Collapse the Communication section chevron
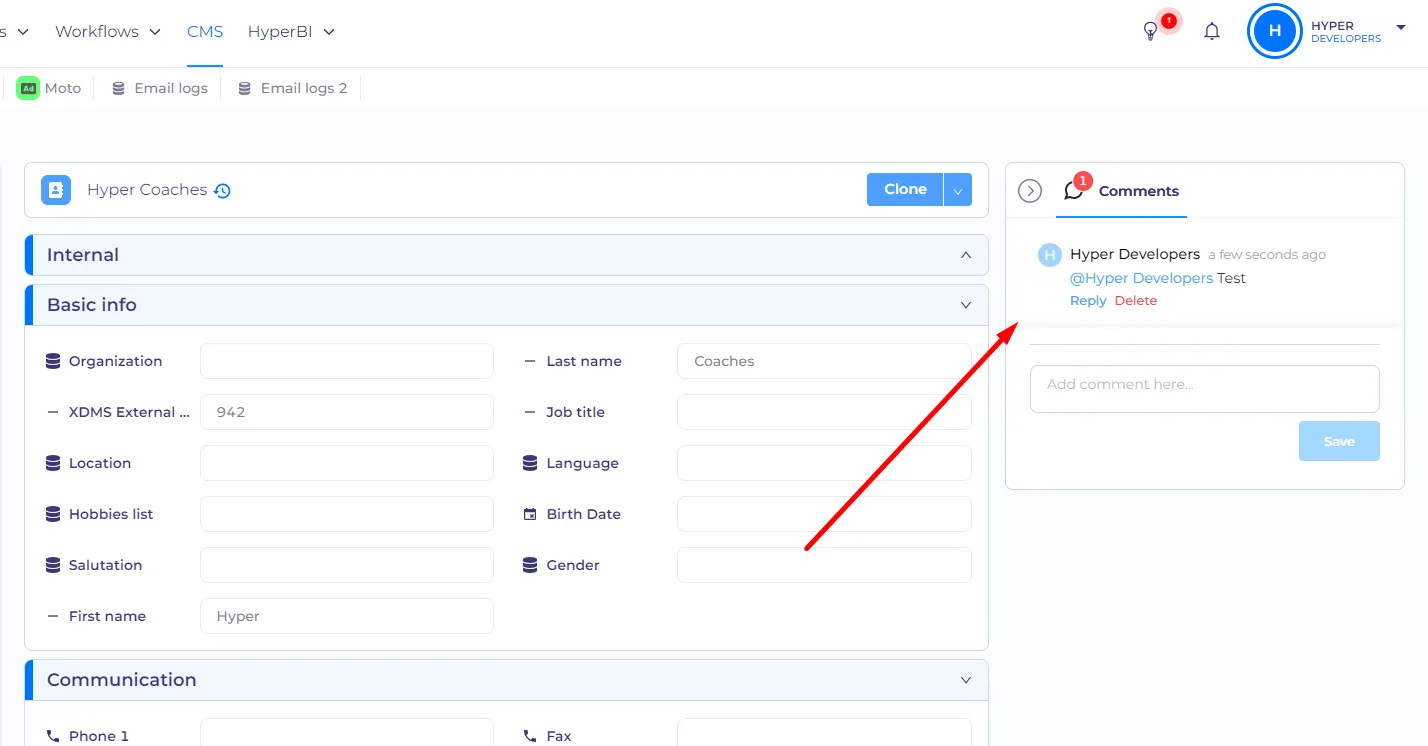The height and width of the screenshot is (746, 1428). pyautogui.click(x=966, y=680)
